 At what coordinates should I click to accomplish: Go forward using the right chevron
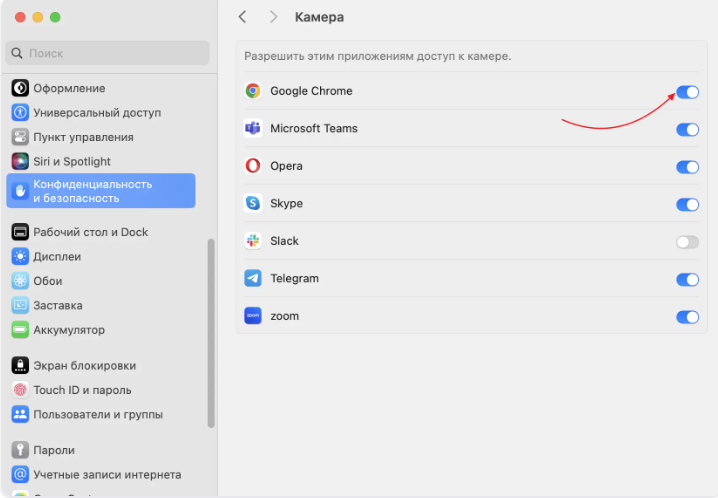click(x=273, y=17)
